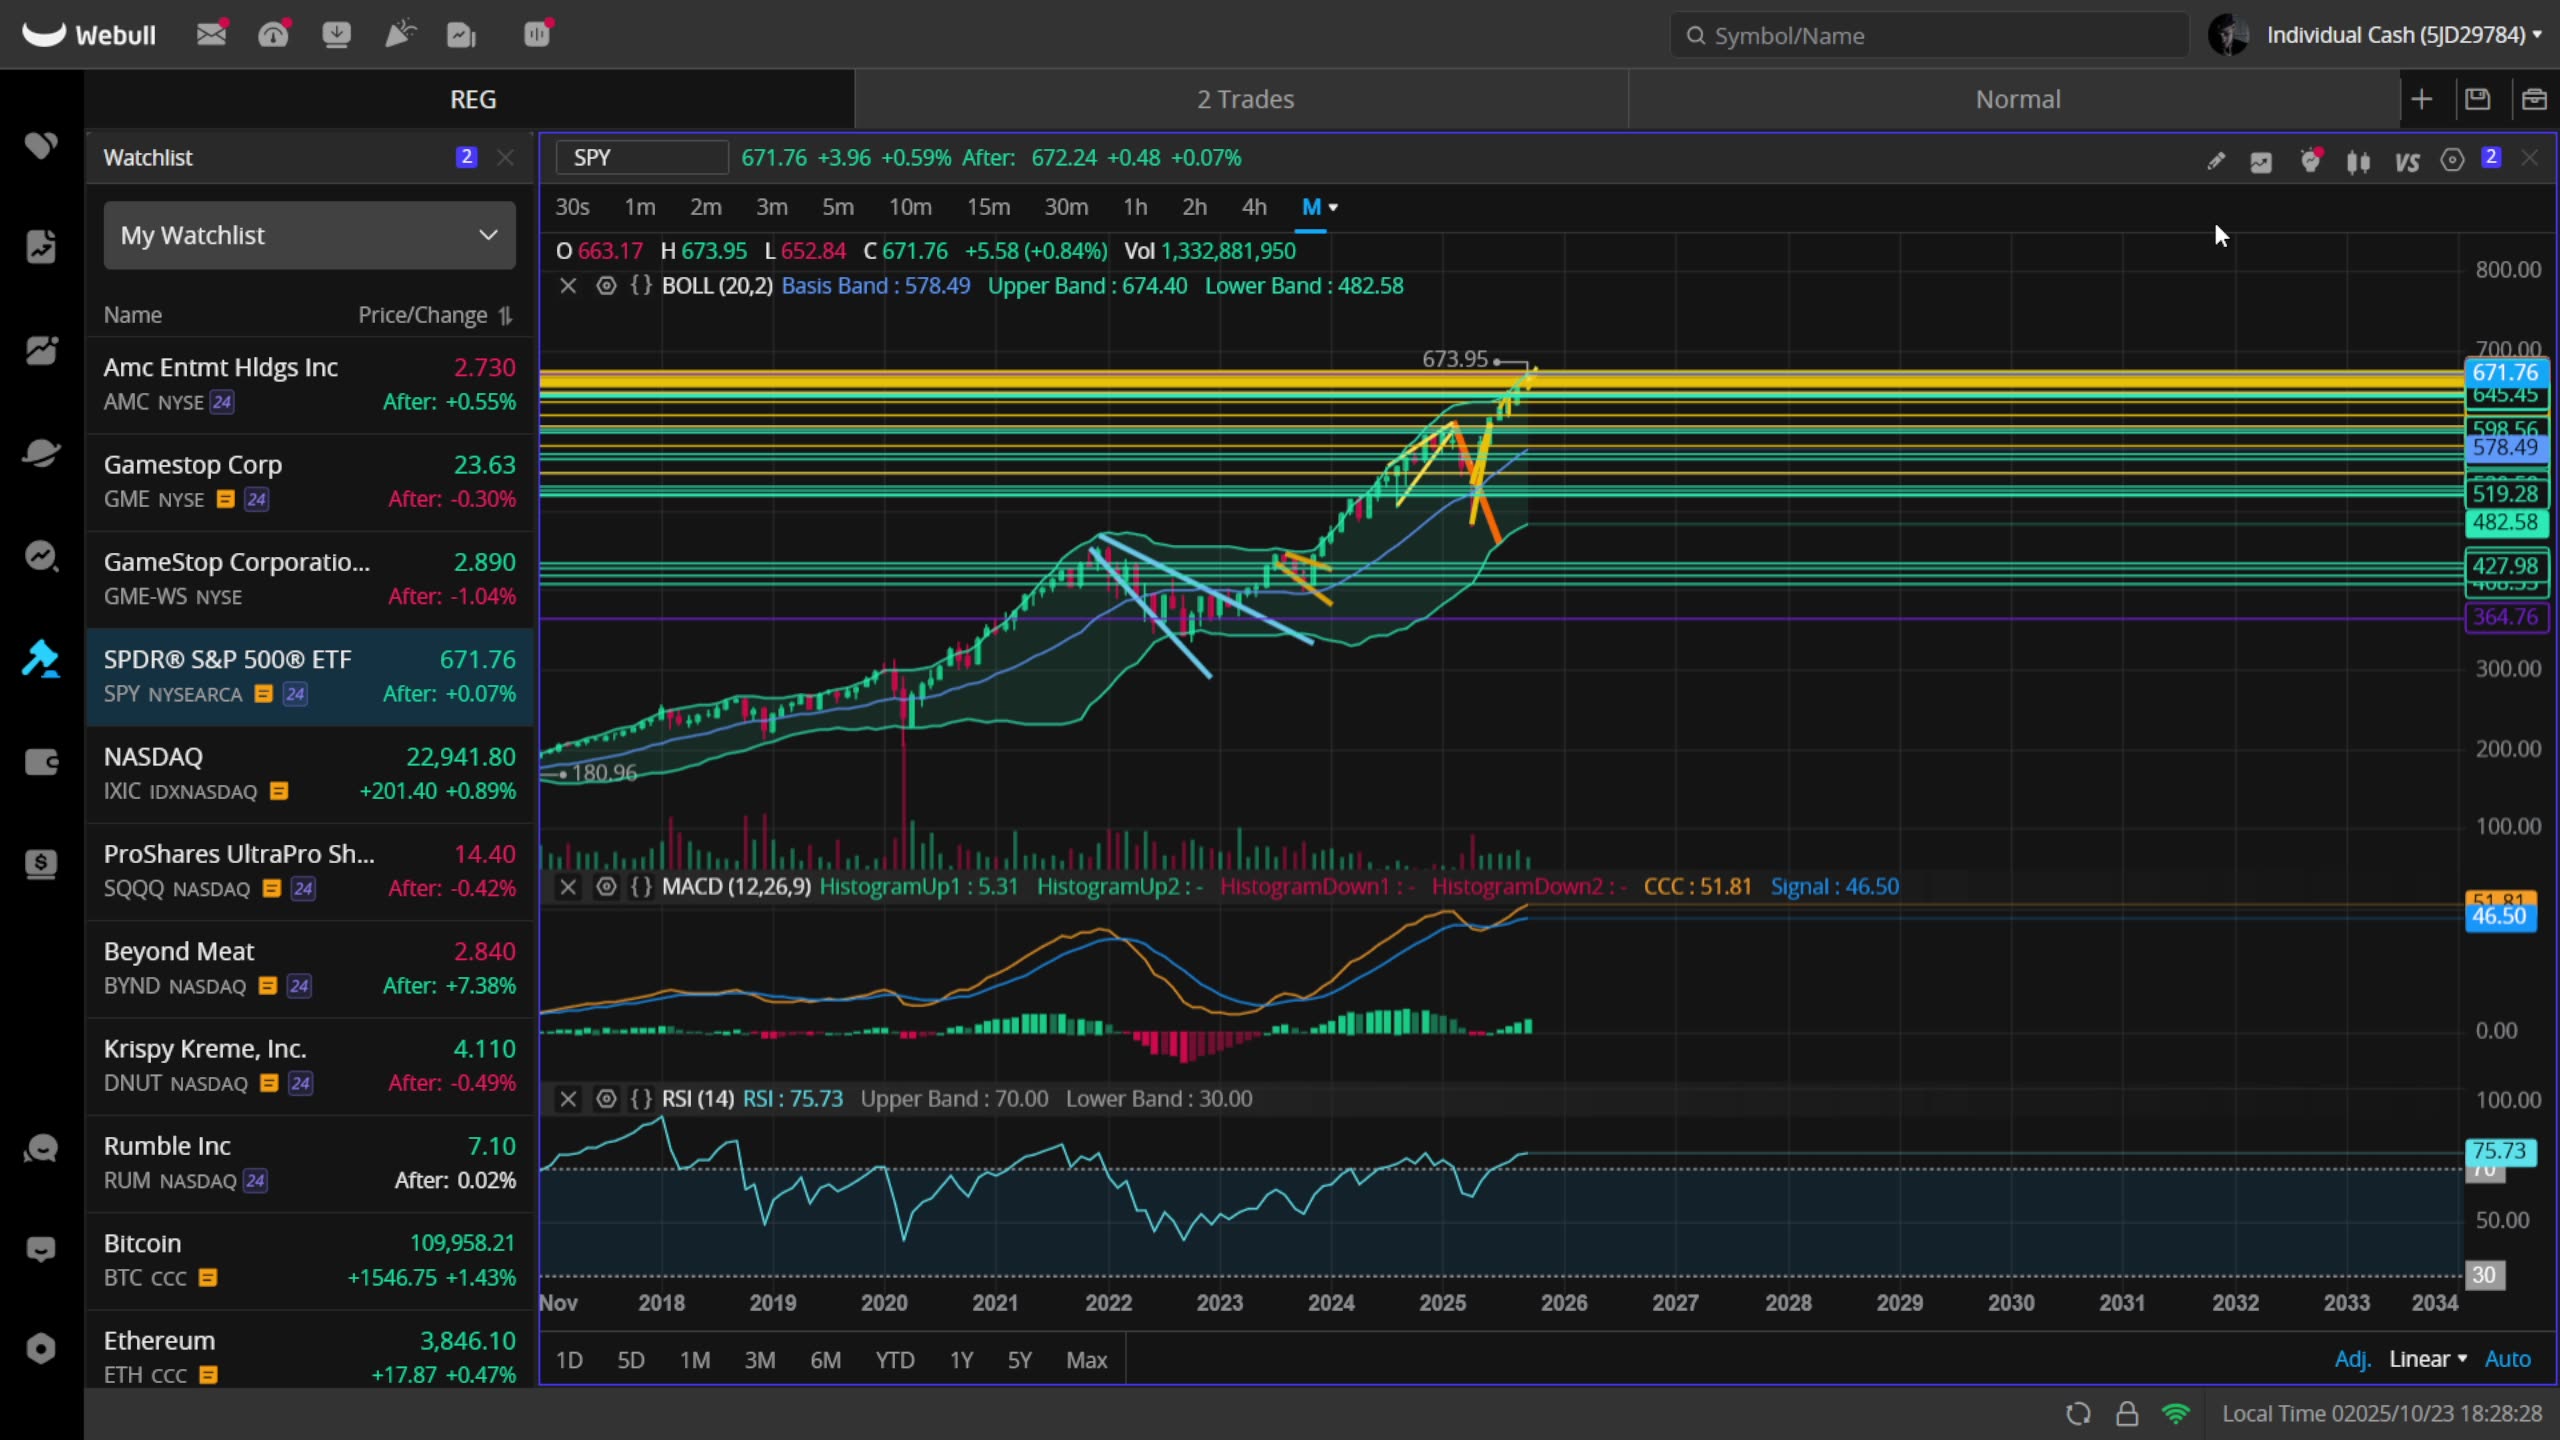The height and width of the screenshot is (1440, 2560).
Task: Open the Individual Cash account dropdown
Action: (2403, 35)
